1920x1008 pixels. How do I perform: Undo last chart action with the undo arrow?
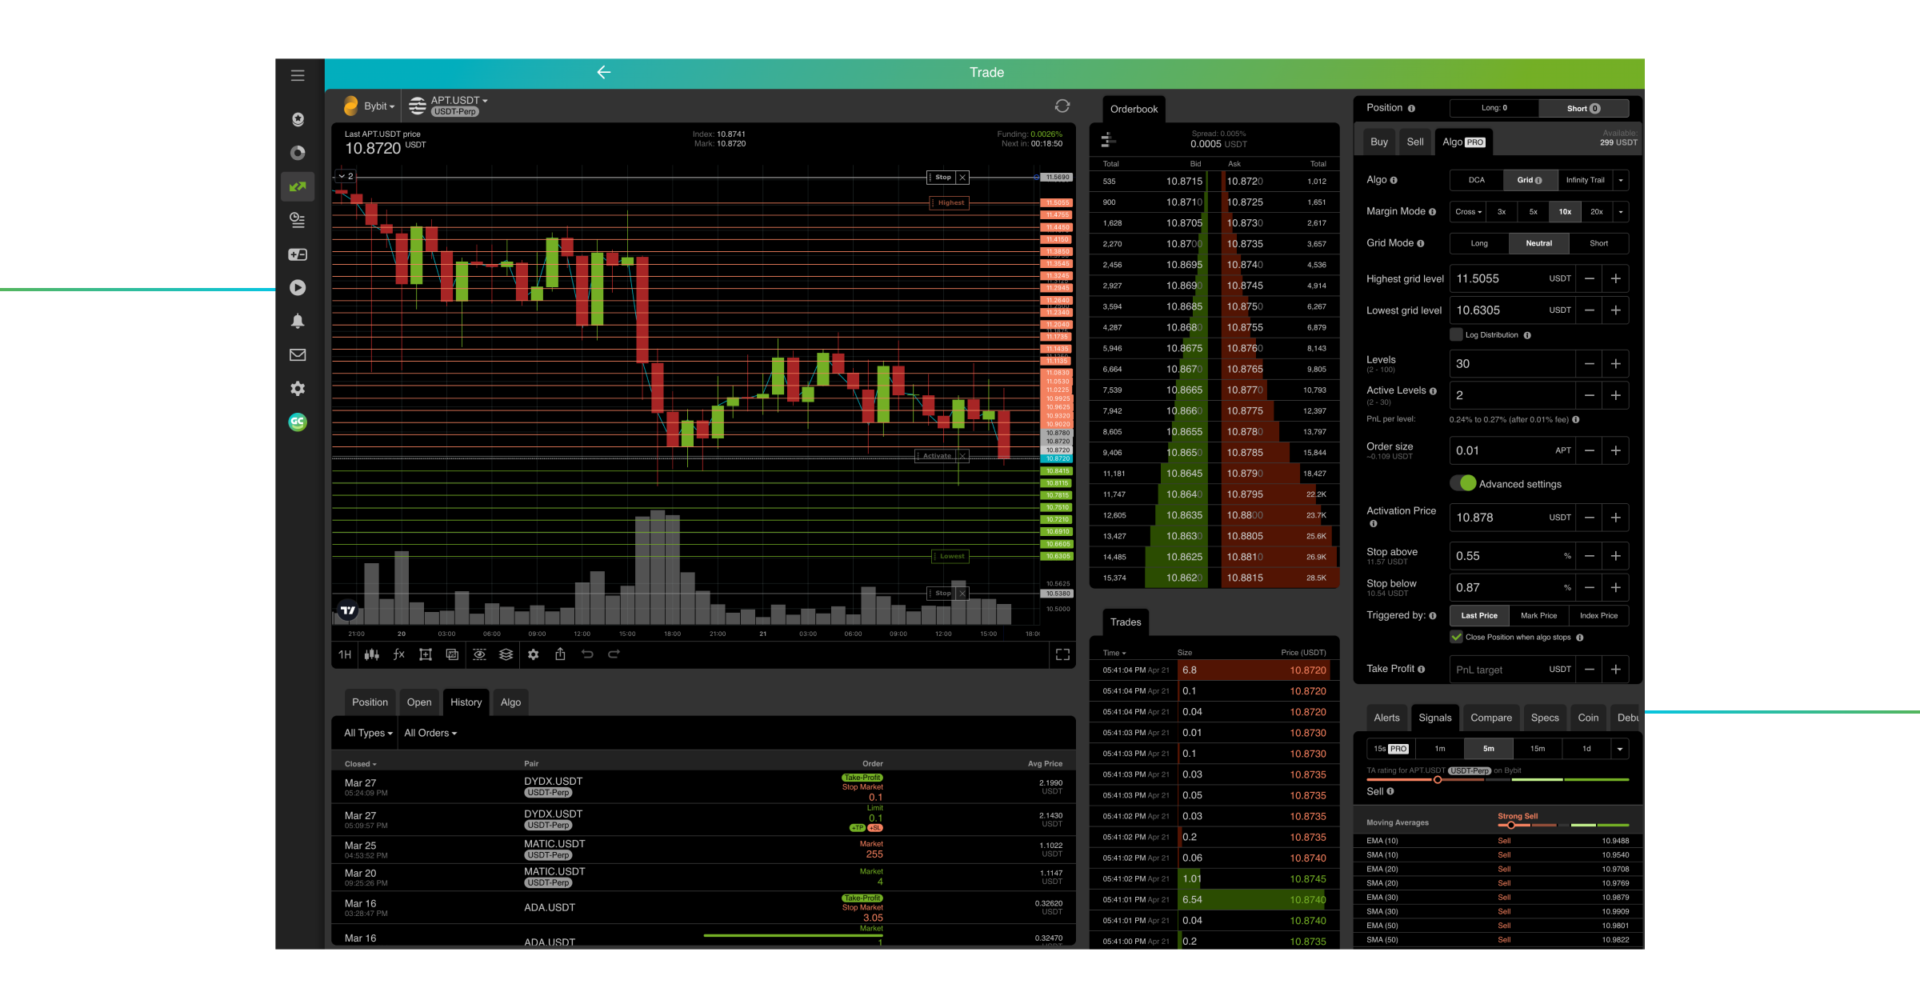587,654
